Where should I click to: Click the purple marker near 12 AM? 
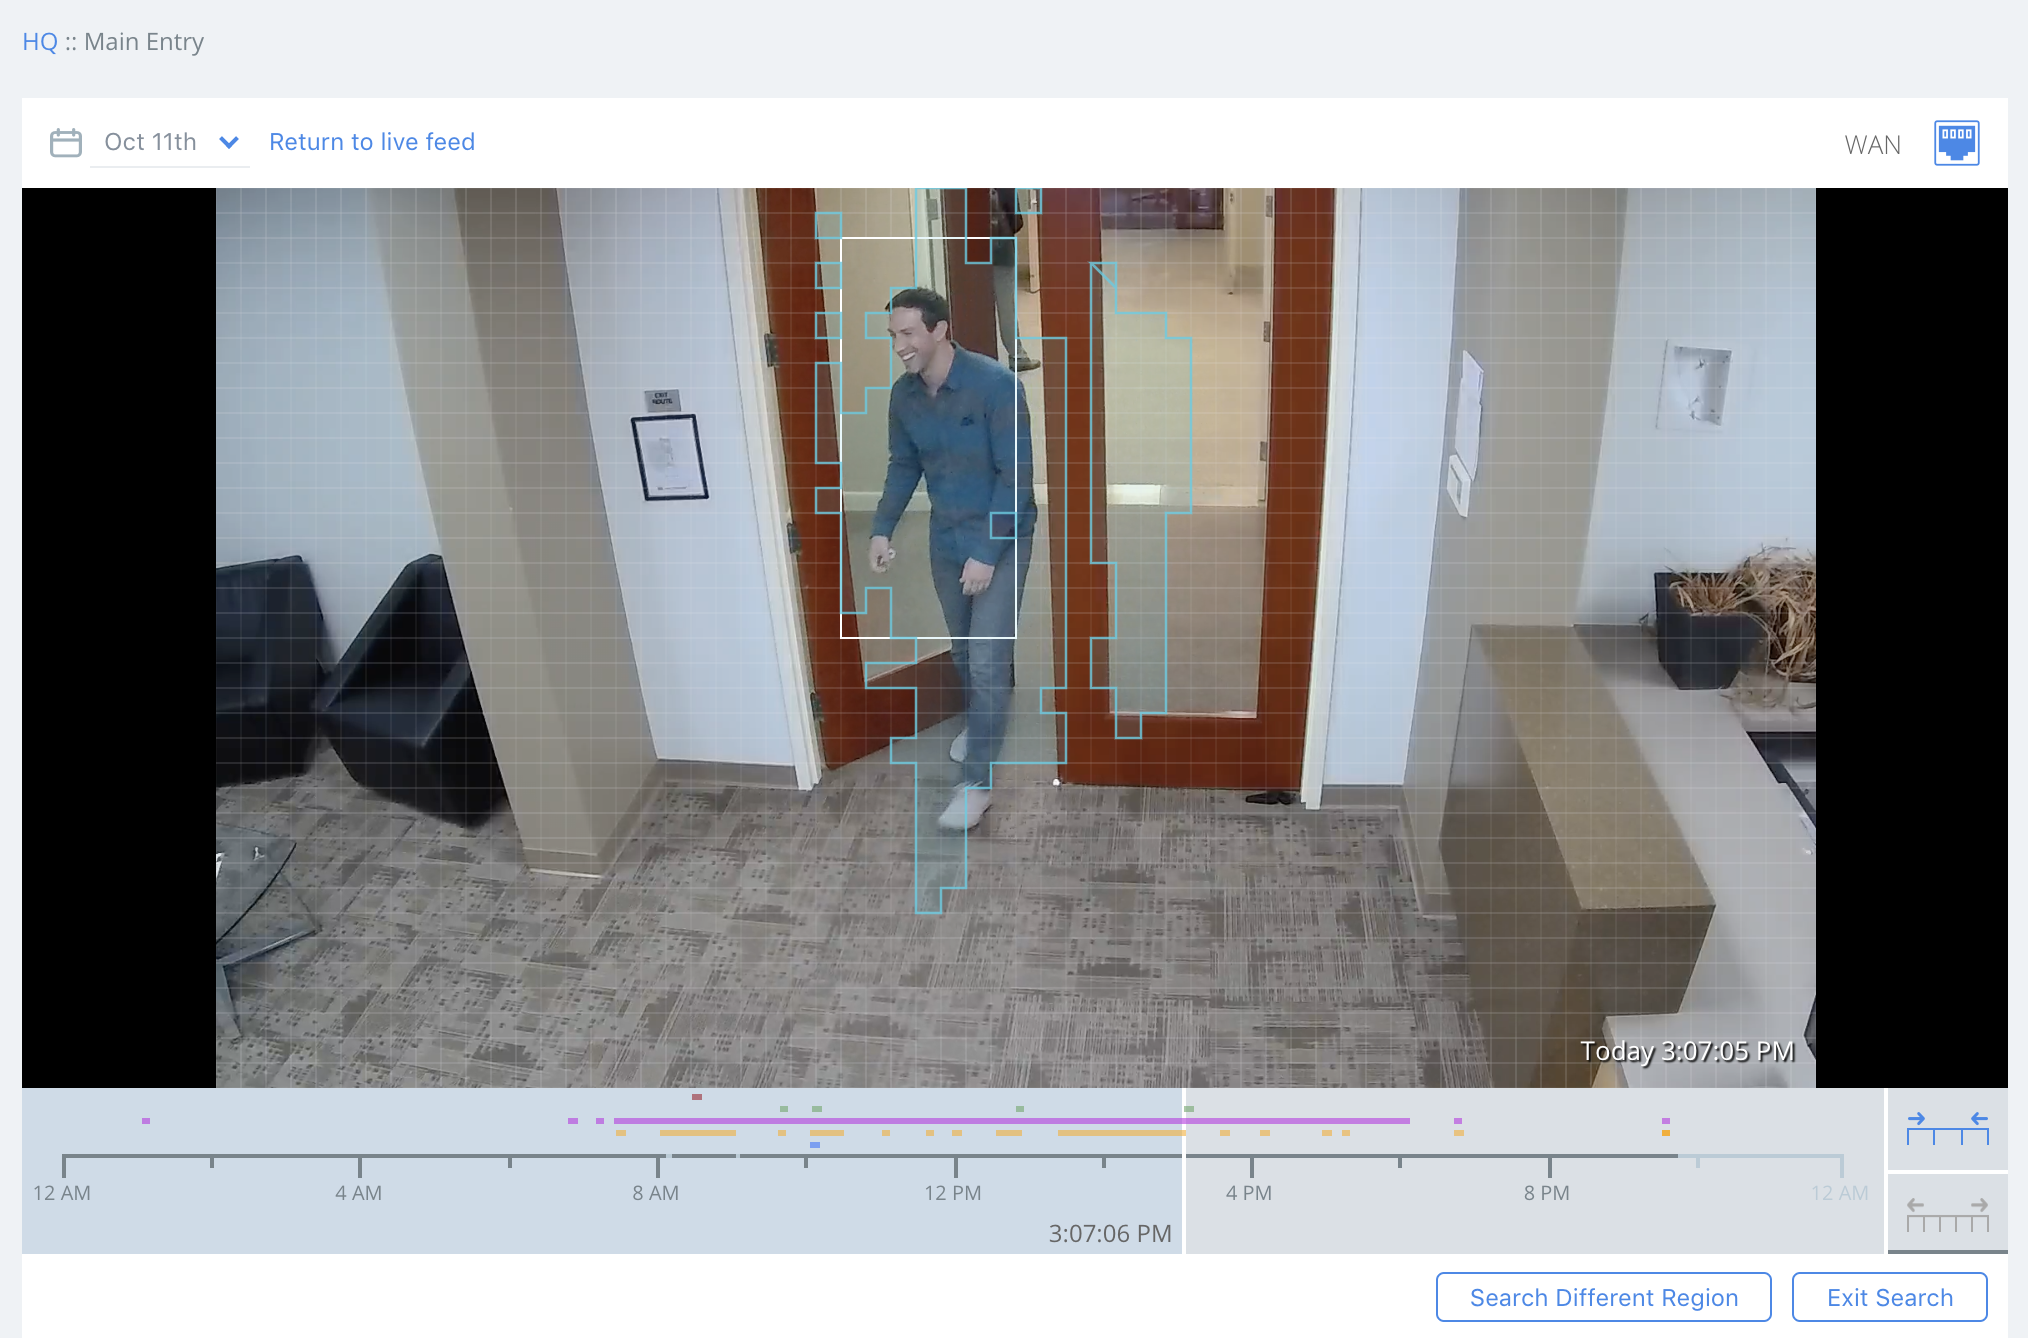[x=146, y=1121]
